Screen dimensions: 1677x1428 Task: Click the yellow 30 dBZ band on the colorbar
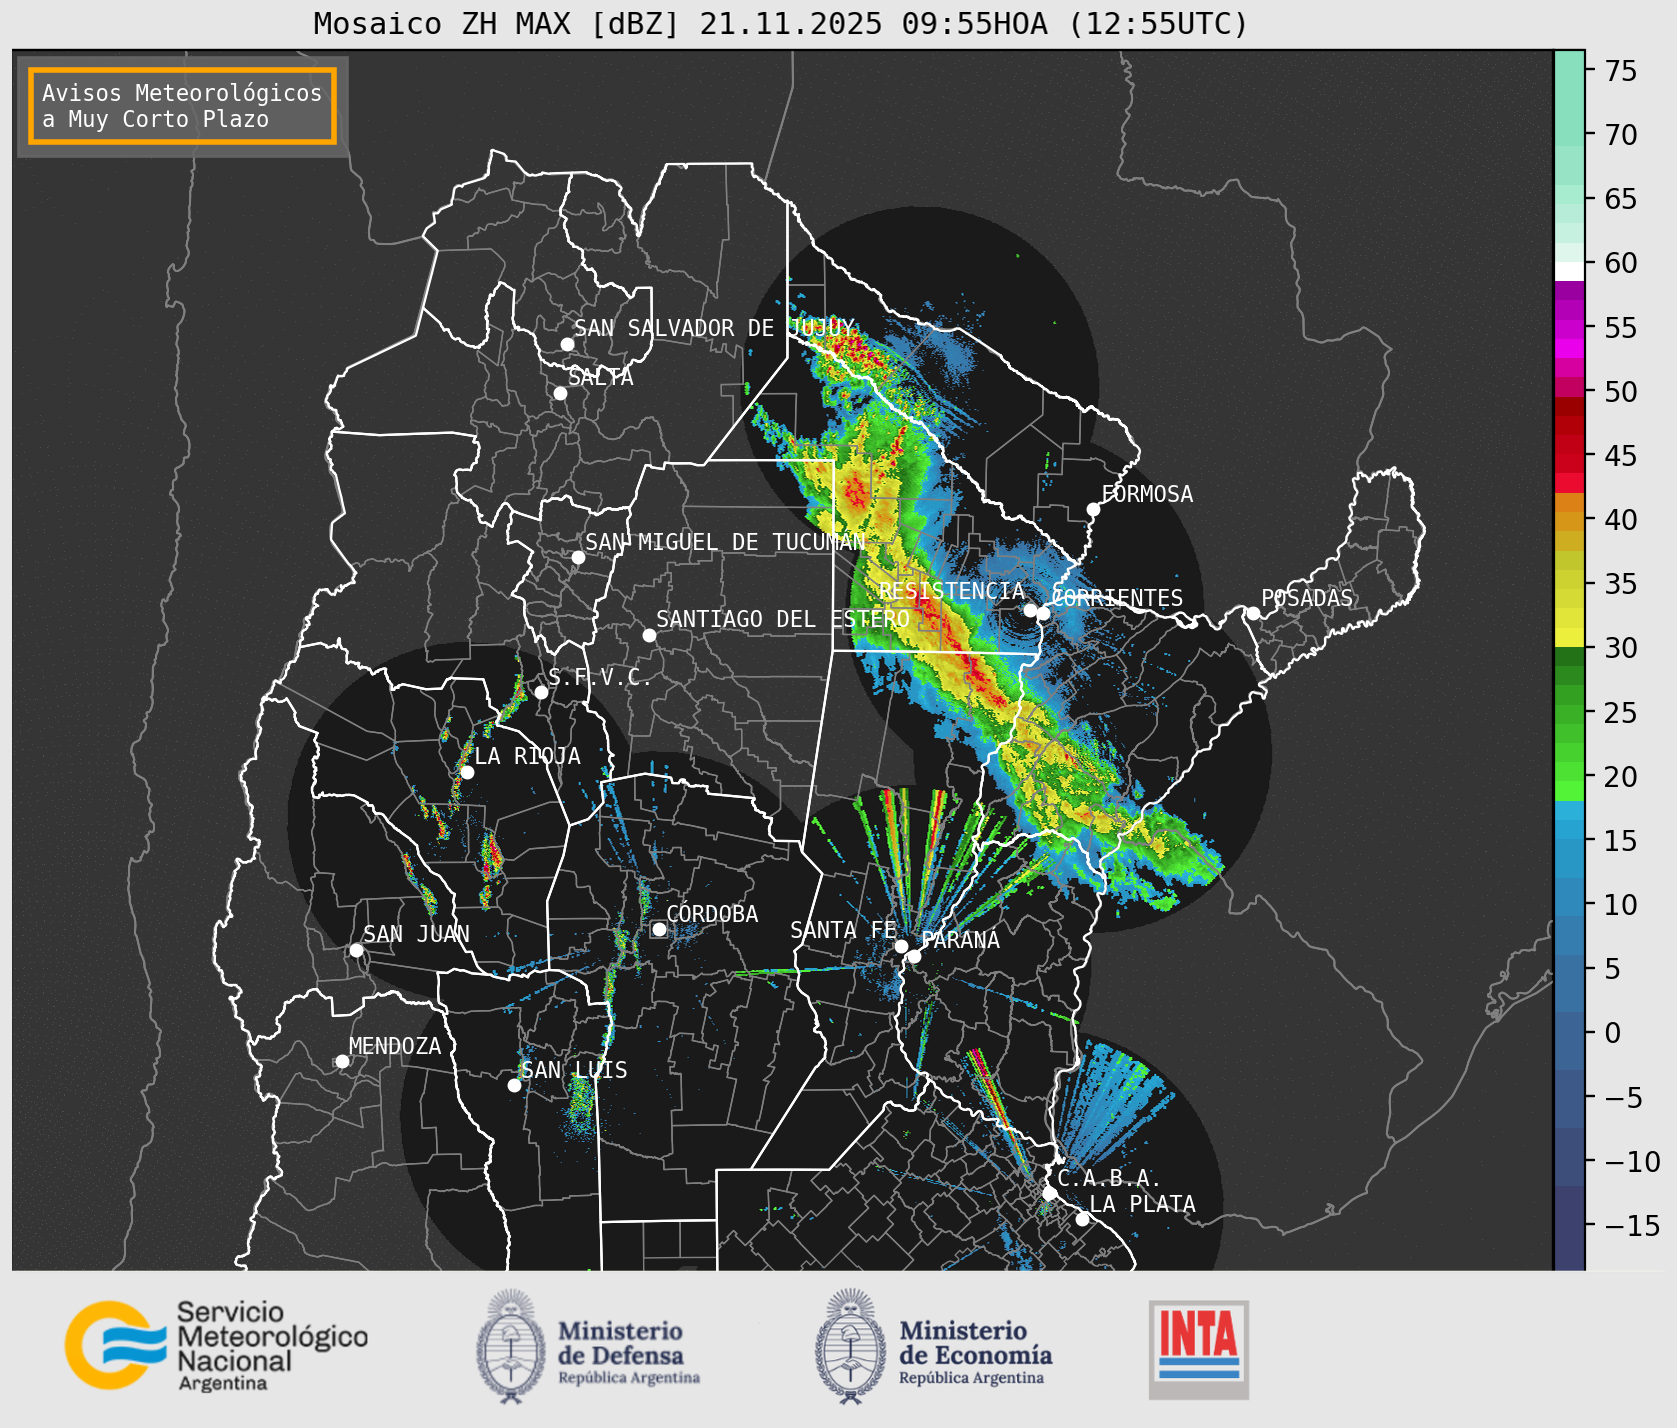coord(1569,638)
